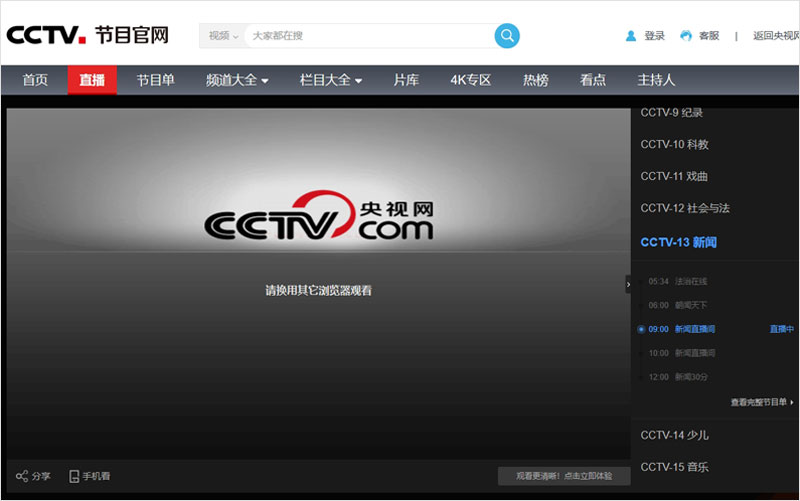Open the 节目单 navigation item
800x501 pixels.
(x=155, y=80)
